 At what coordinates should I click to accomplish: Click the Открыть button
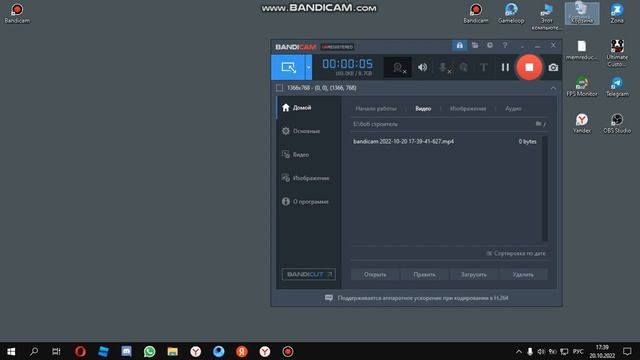point(375,275)
